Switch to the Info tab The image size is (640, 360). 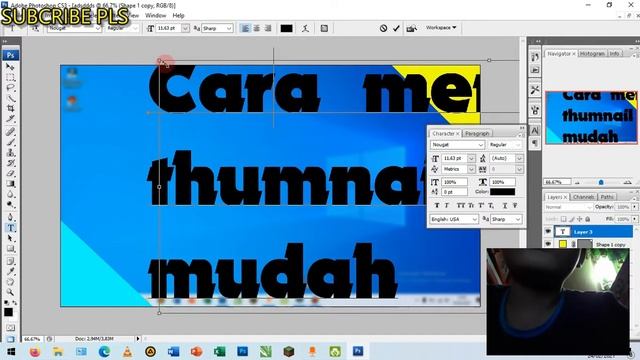coord(614,53)
